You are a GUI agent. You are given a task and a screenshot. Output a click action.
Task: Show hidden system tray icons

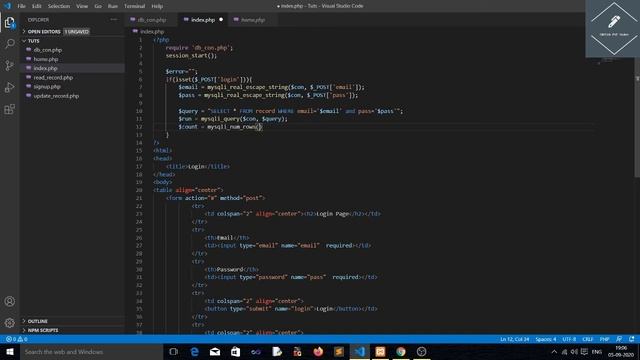click(x=554, y=351)
